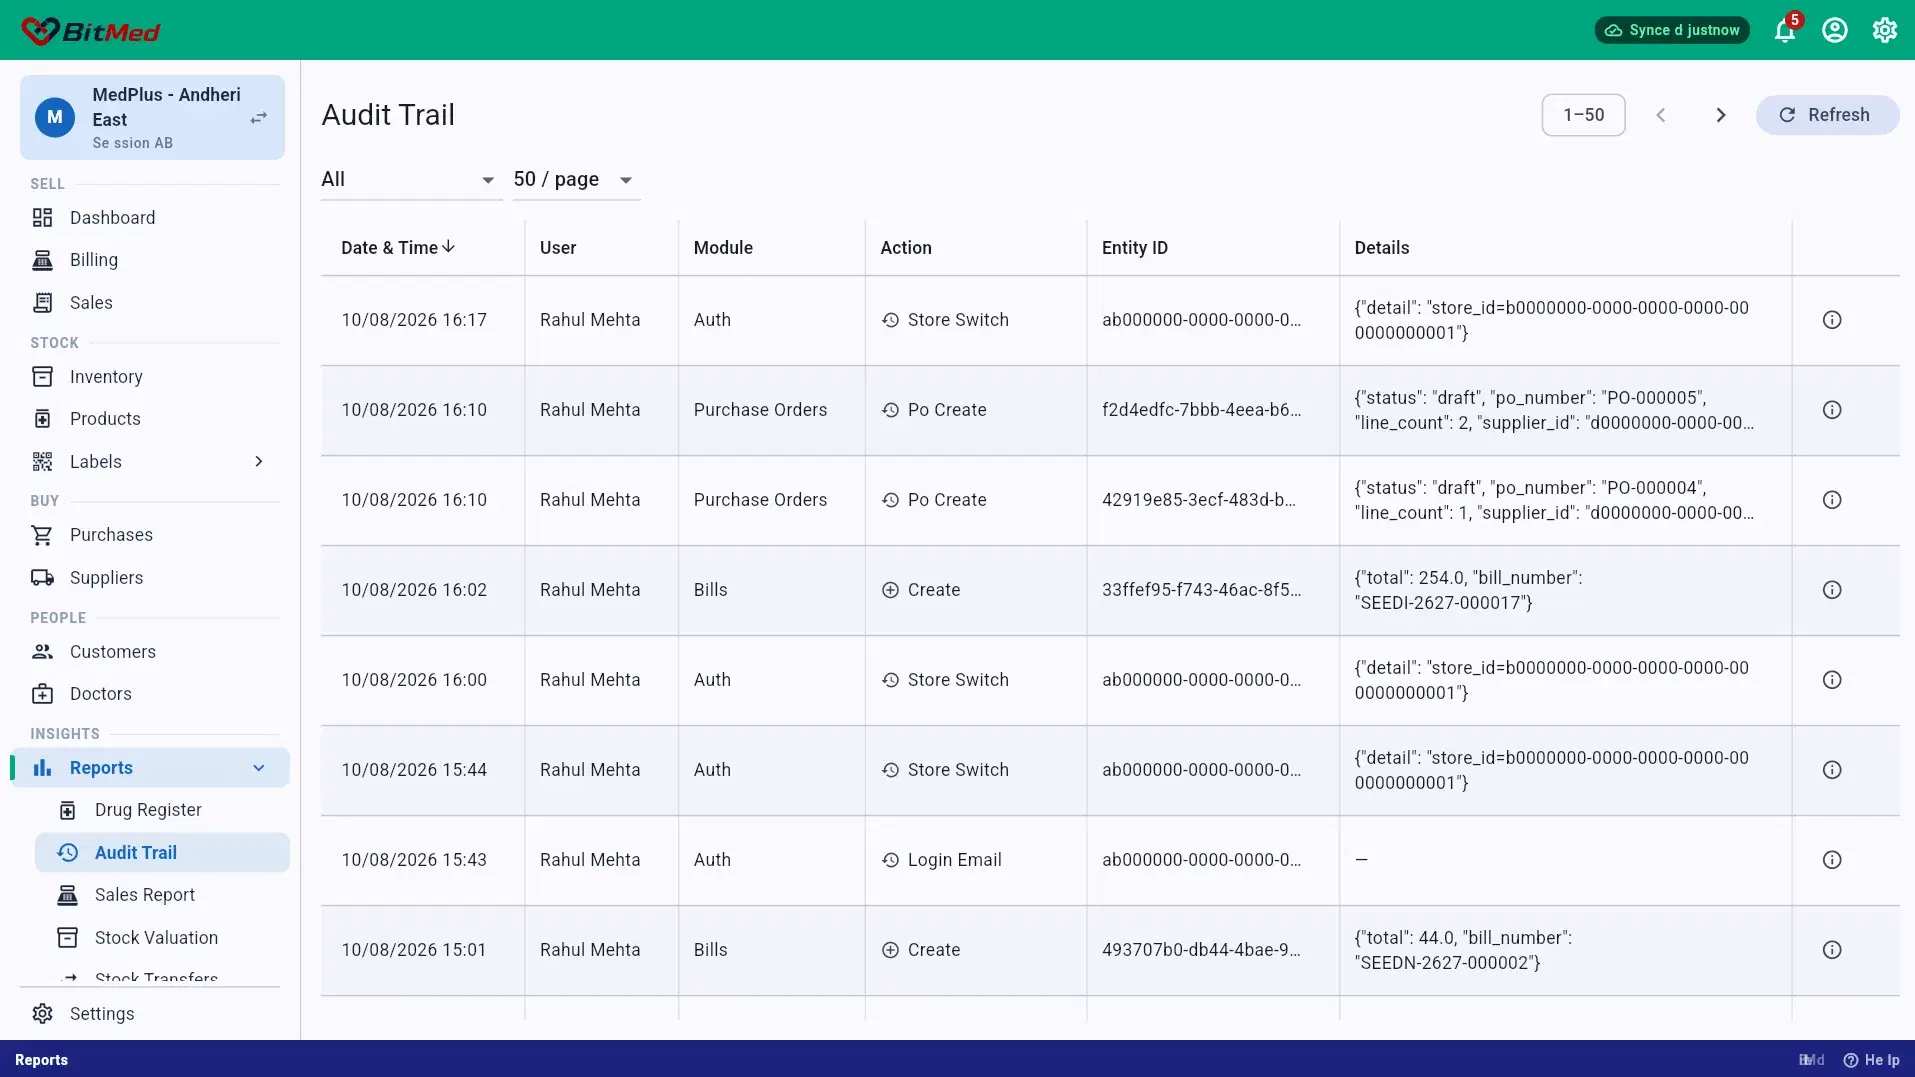Click the User column header
The width and height of the screenshot is (1915, 1077).
click(x=558, y=248)
